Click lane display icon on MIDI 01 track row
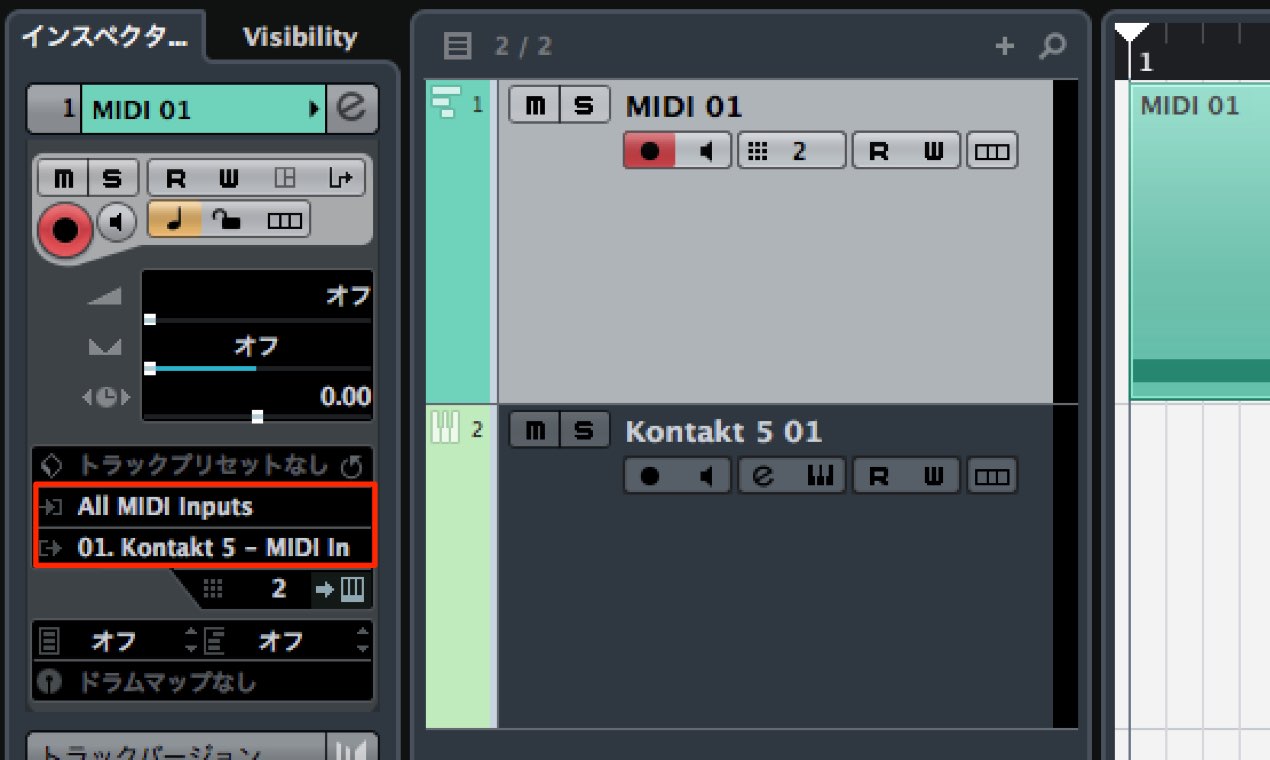1270x760 pixels. tap(992, 151)
